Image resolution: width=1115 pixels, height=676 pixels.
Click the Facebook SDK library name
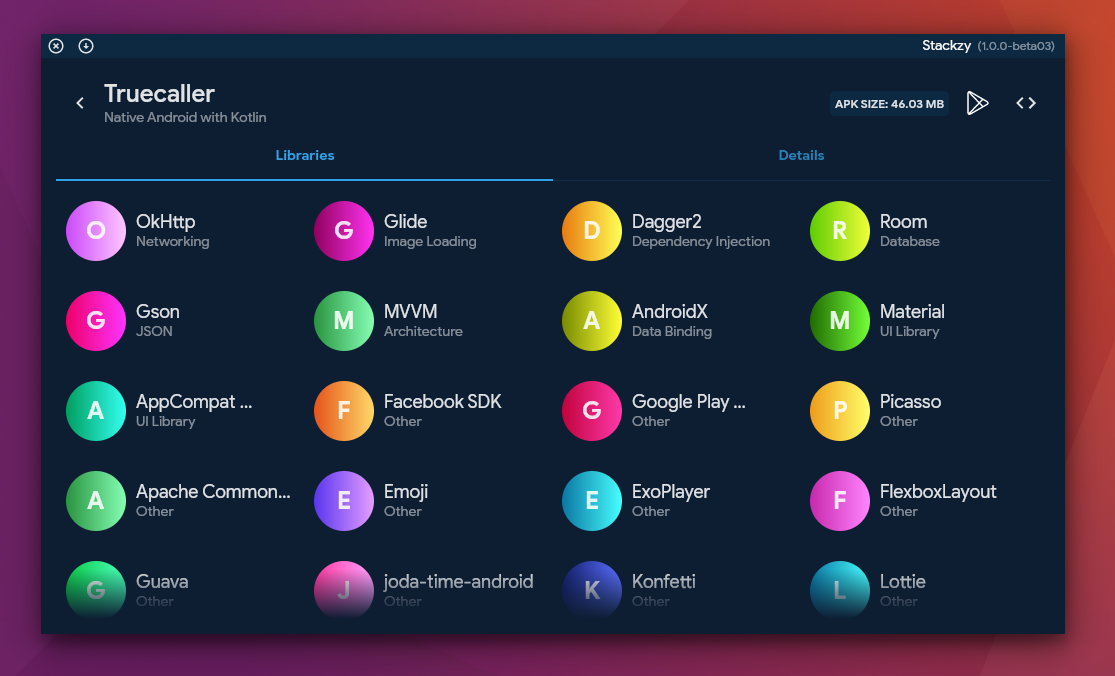coord(443,402)
